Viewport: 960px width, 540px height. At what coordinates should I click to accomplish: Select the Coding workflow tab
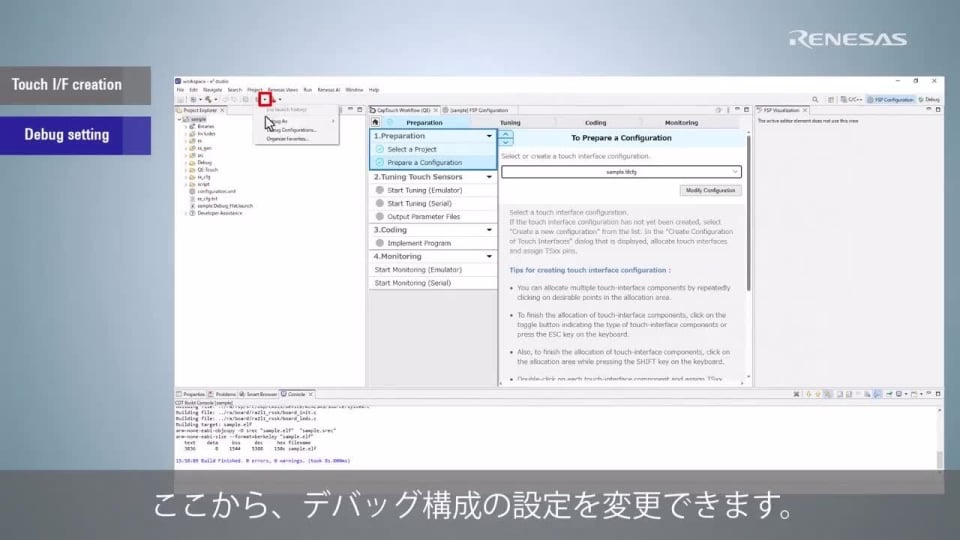595,122
